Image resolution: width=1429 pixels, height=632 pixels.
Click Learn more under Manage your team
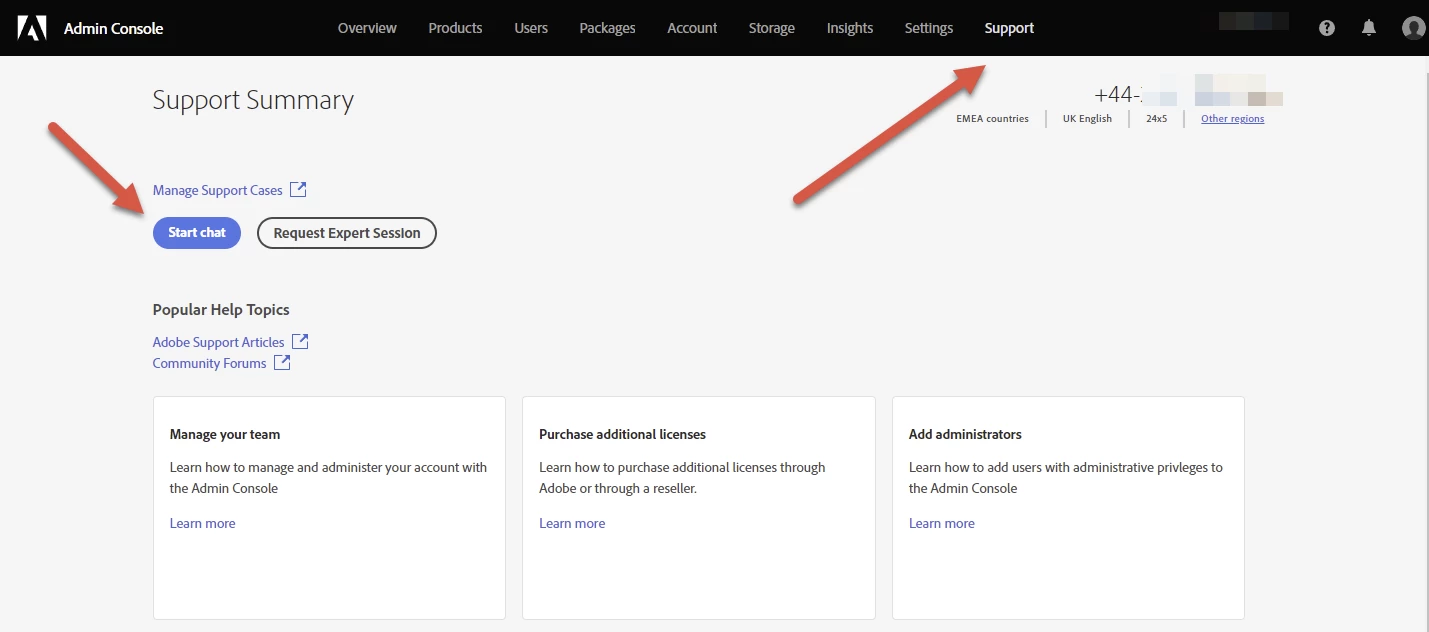203,523
